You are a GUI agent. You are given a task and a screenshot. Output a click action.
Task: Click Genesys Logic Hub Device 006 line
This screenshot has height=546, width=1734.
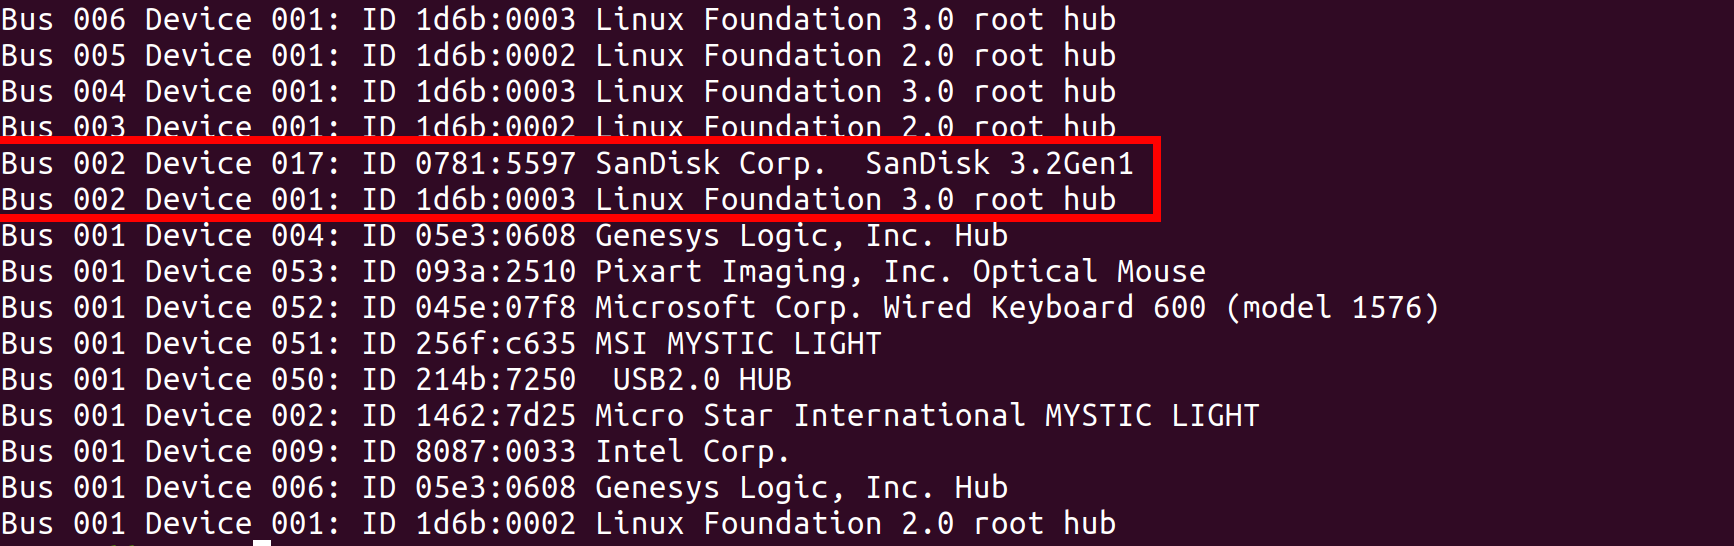click(x=504, y=487)
